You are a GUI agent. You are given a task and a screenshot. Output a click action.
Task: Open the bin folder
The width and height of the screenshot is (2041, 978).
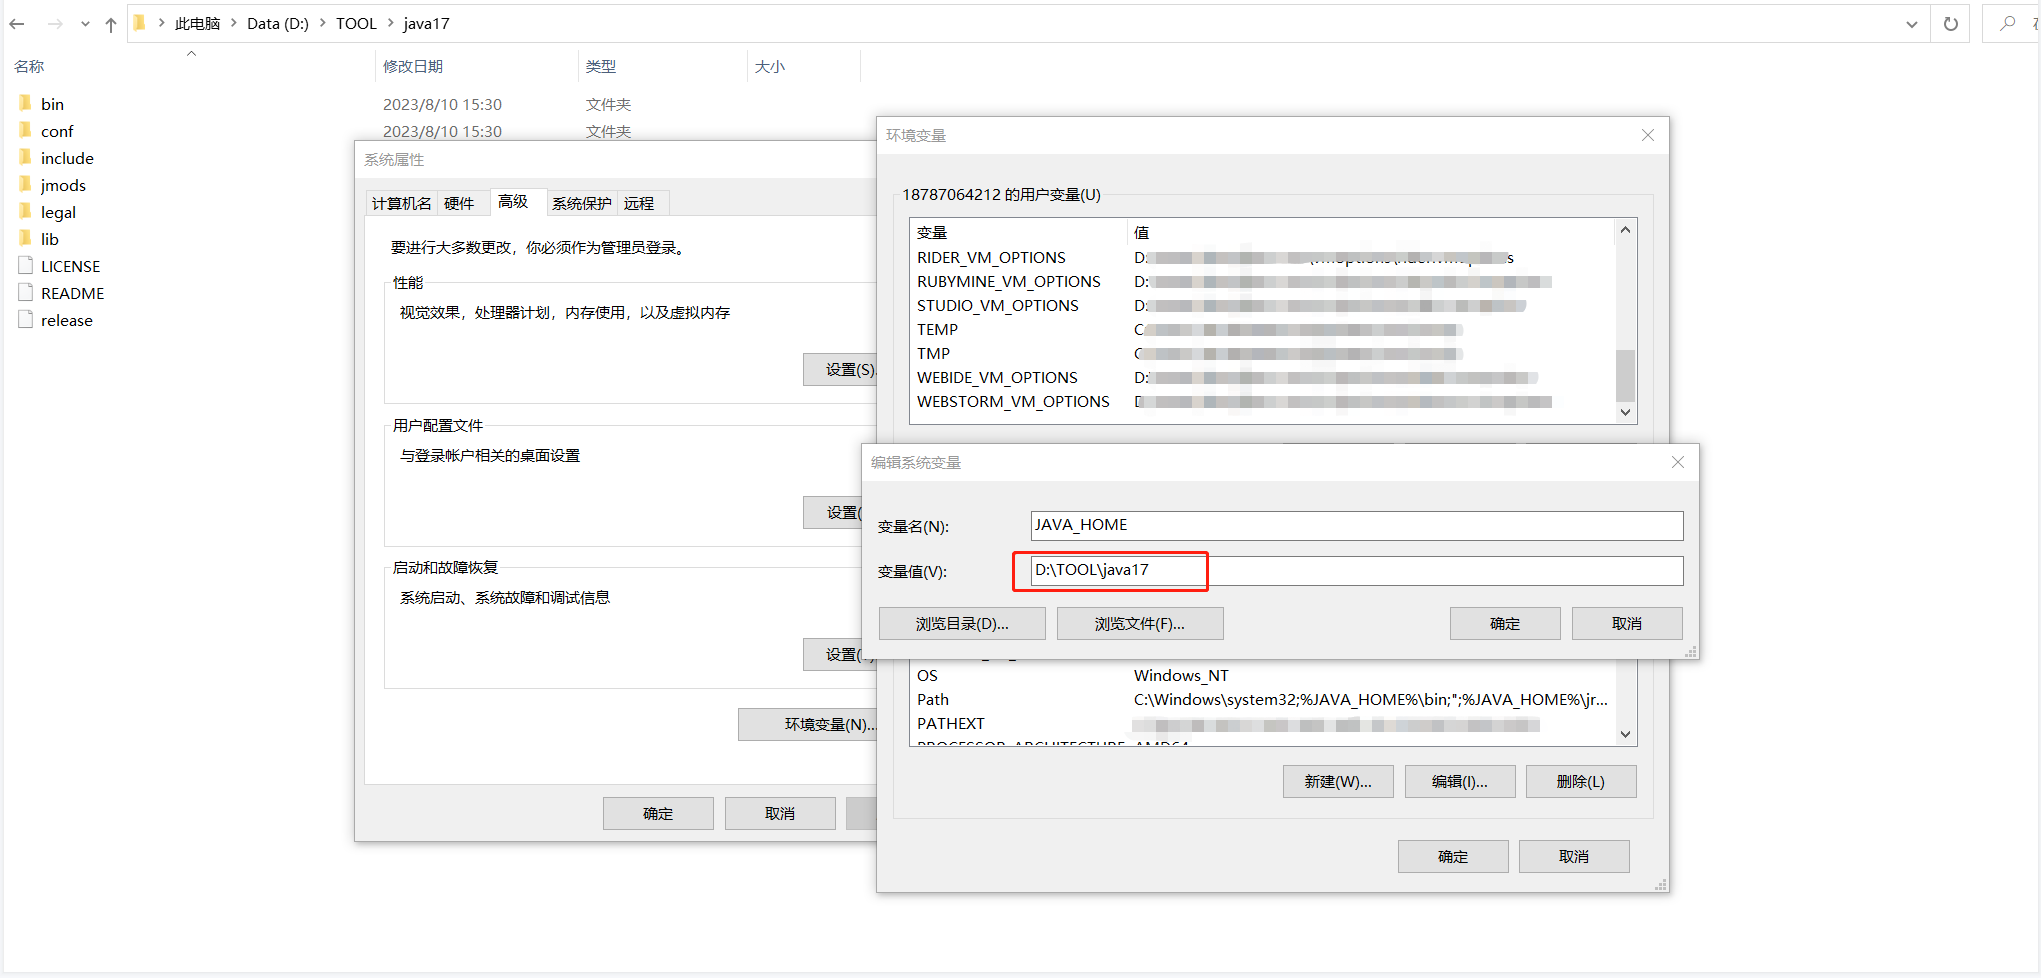pyautogui.click(x=50, y=103)
